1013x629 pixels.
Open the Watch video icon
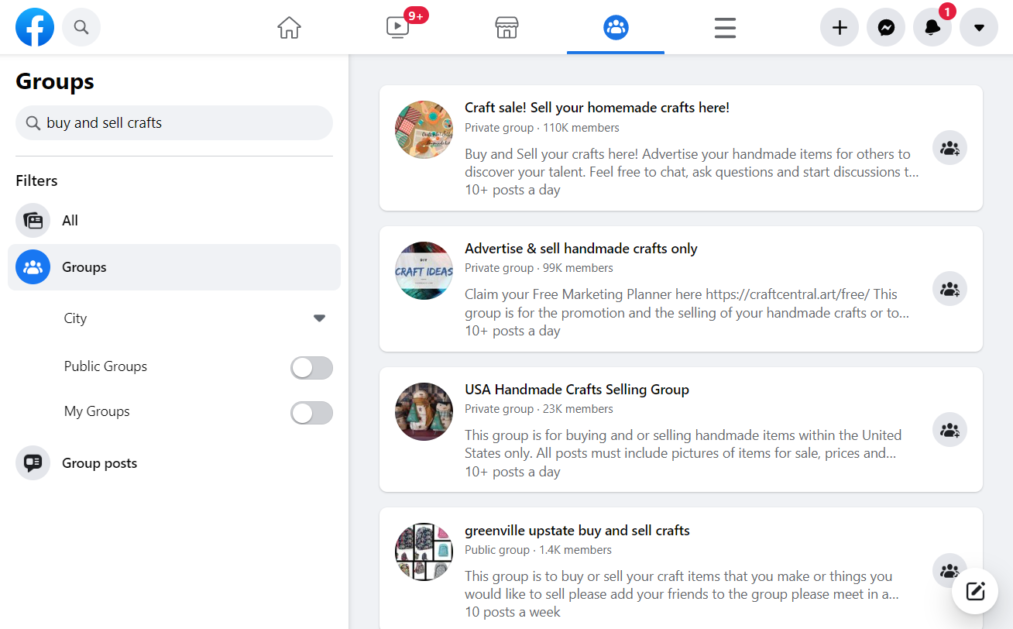tap(398, 27)
